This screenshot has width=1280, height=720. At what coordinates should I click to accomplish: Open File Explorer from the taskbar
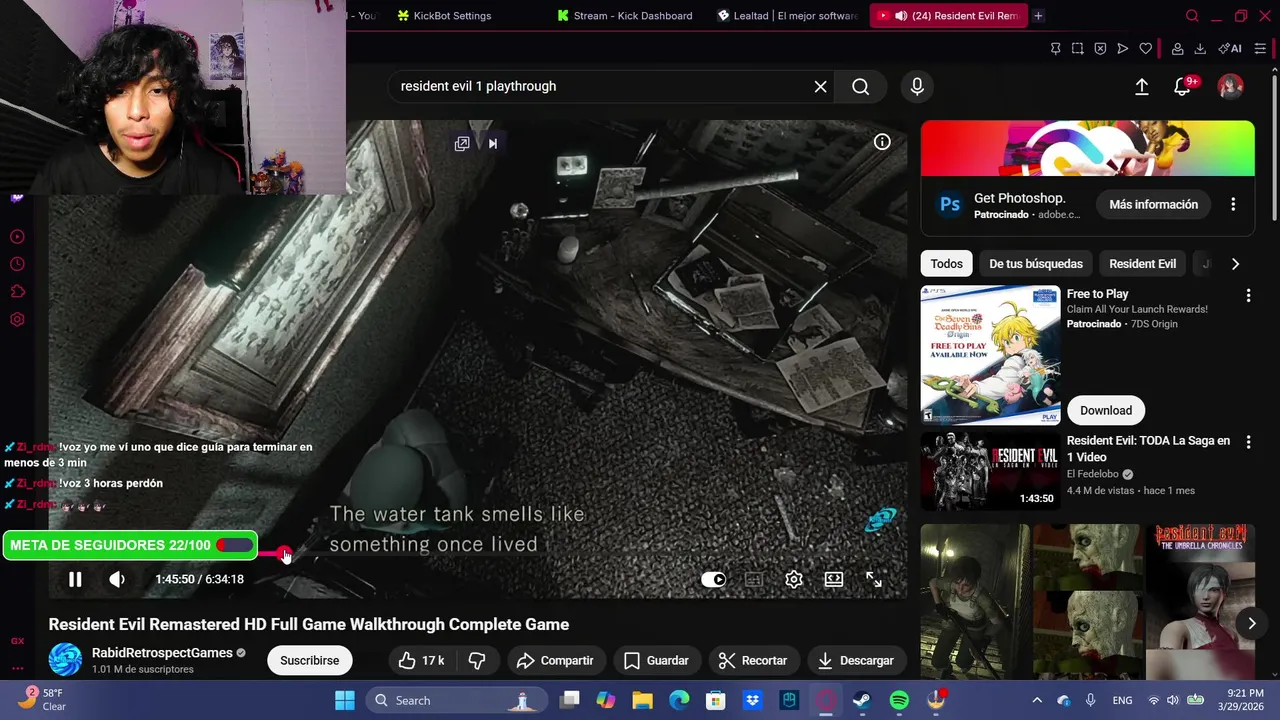[642, 700]
